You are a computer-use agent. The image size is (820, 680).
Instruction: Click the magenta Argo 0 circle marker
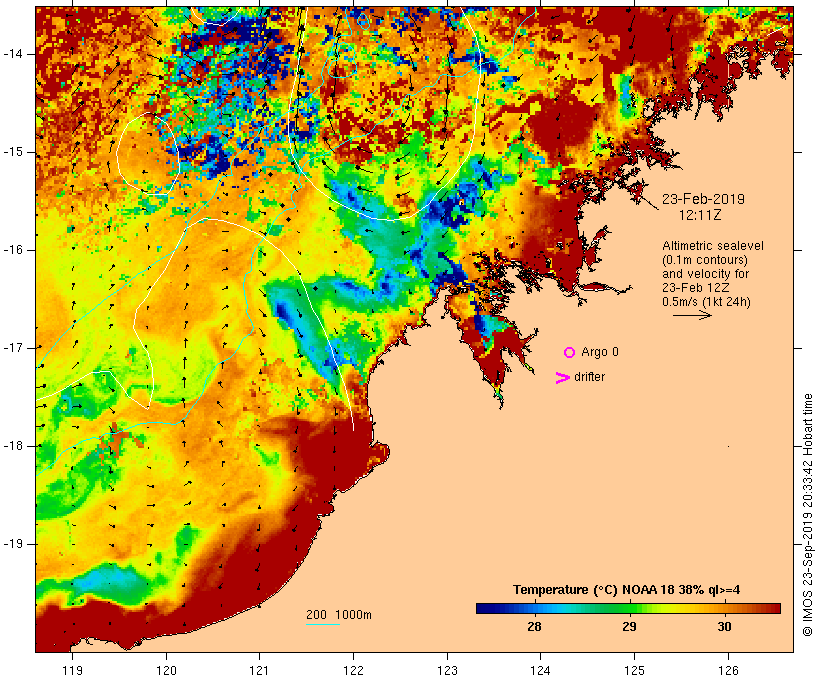(x=570, y=353)
